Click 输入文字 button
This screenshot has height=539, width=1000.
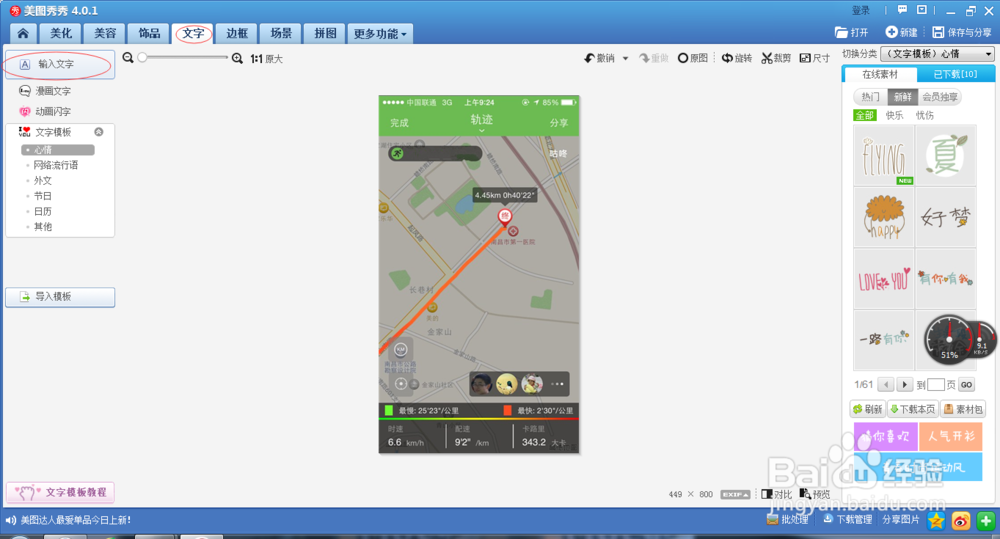[60, 64]
